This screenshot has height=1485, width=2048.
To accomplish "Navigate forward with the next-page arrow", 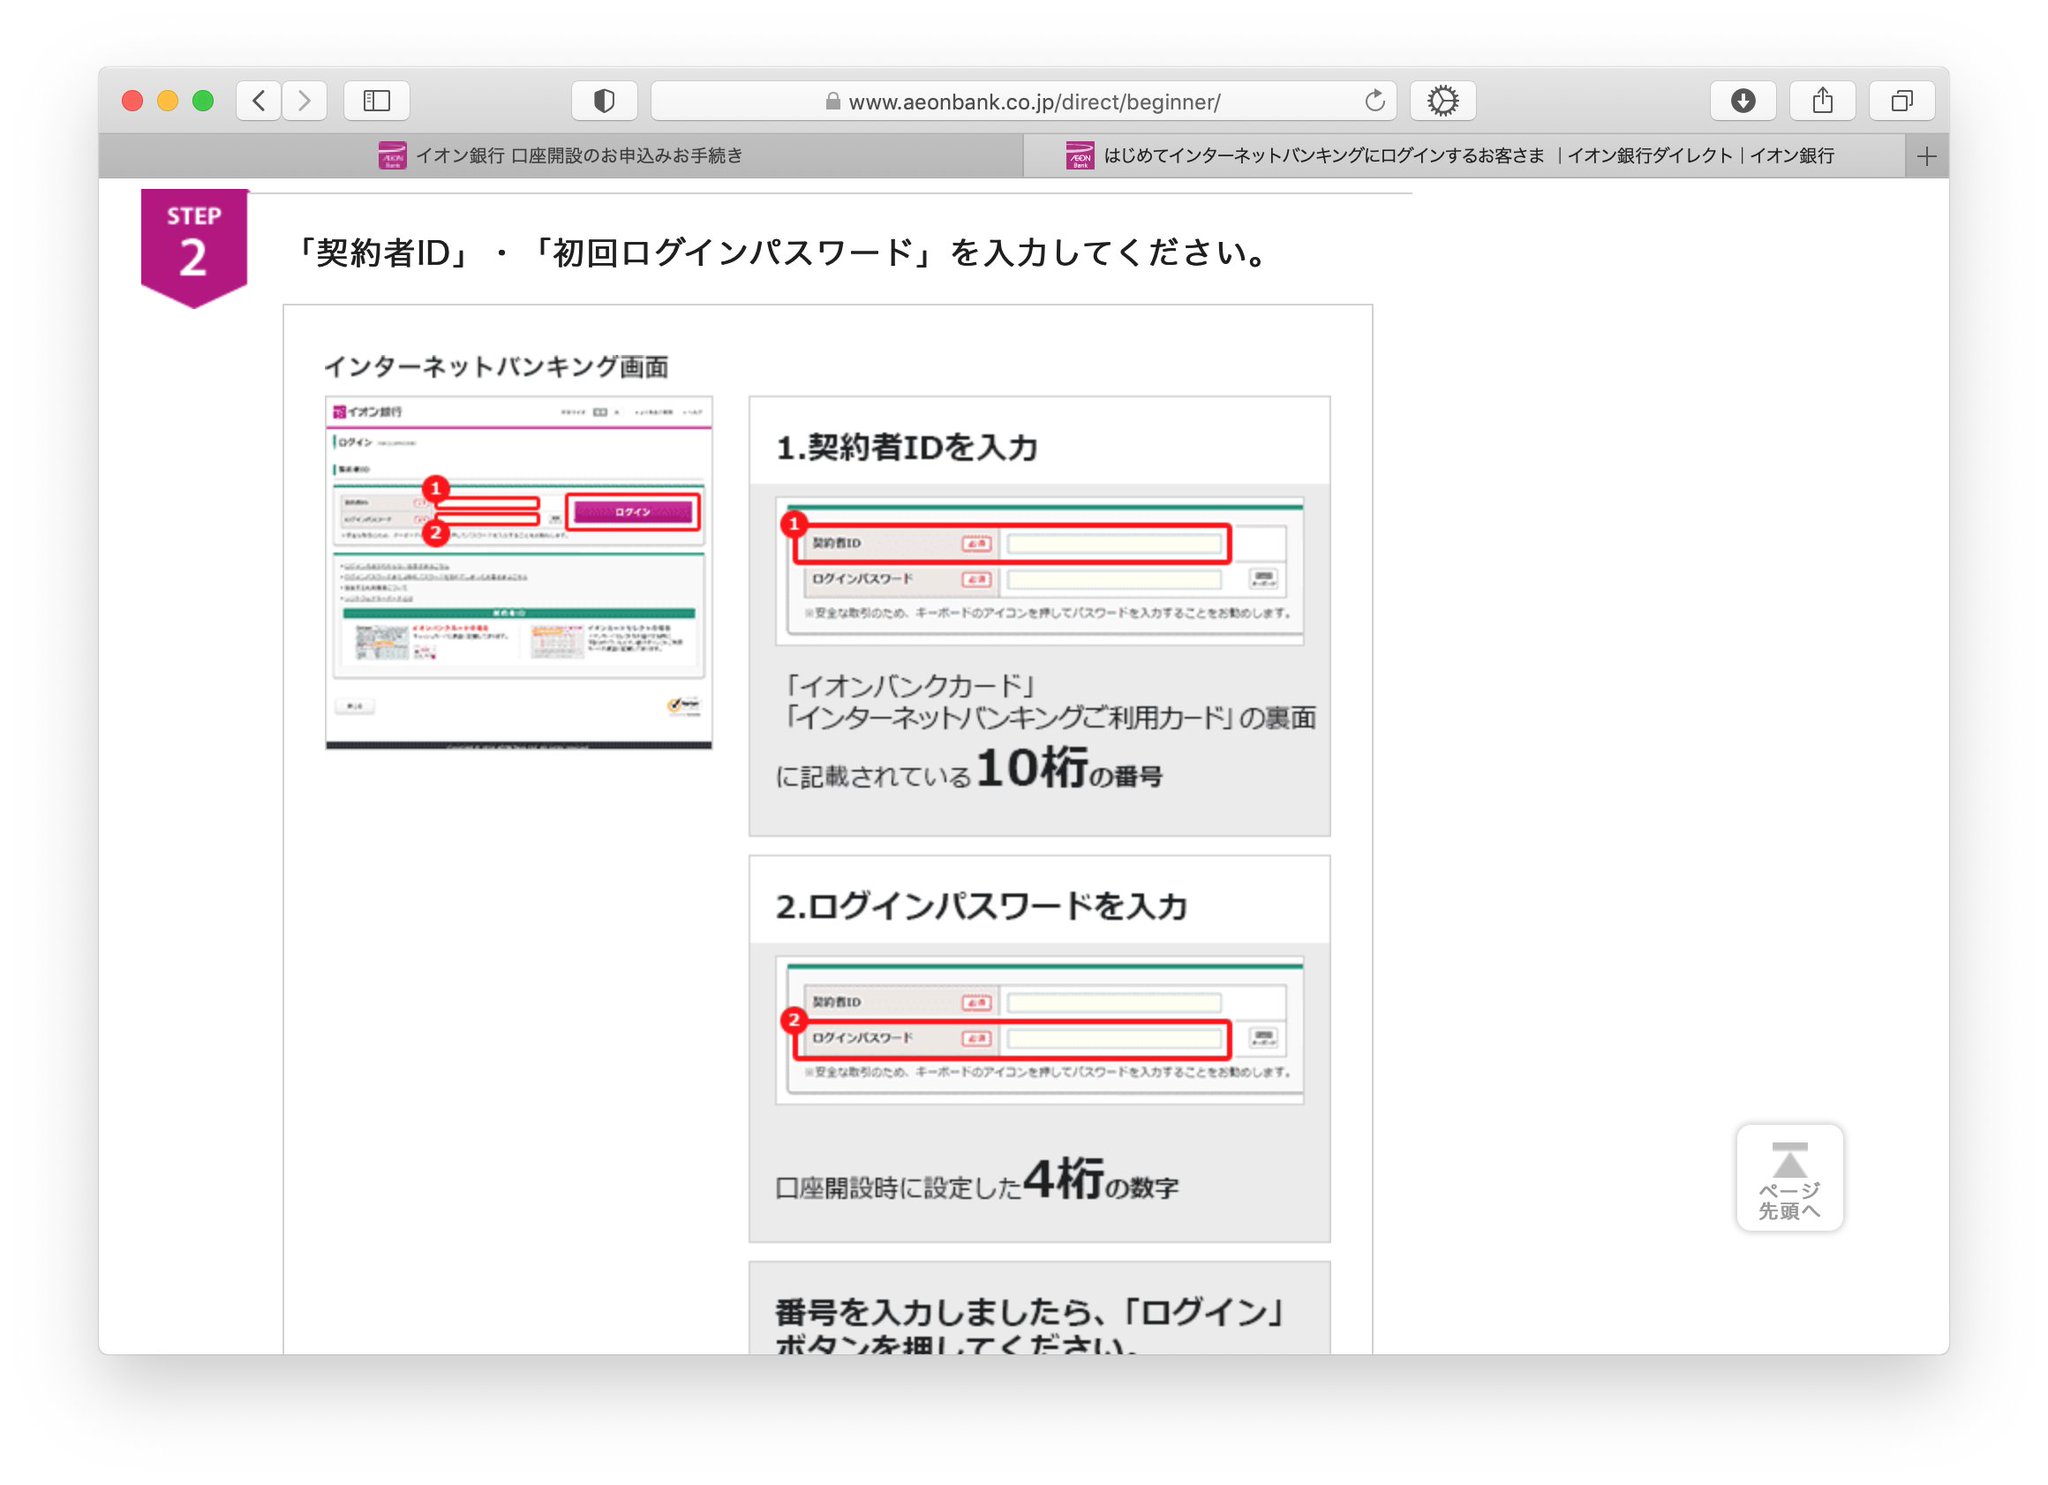I will pyautogui.click(x=304, y=100).
